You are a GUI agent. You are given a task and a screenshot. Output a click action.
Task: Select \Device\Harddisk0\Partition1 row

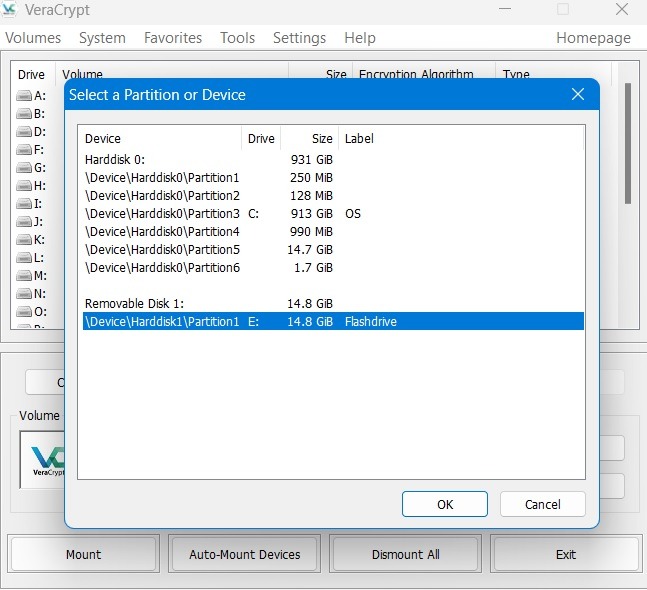(x=333, y=178)
